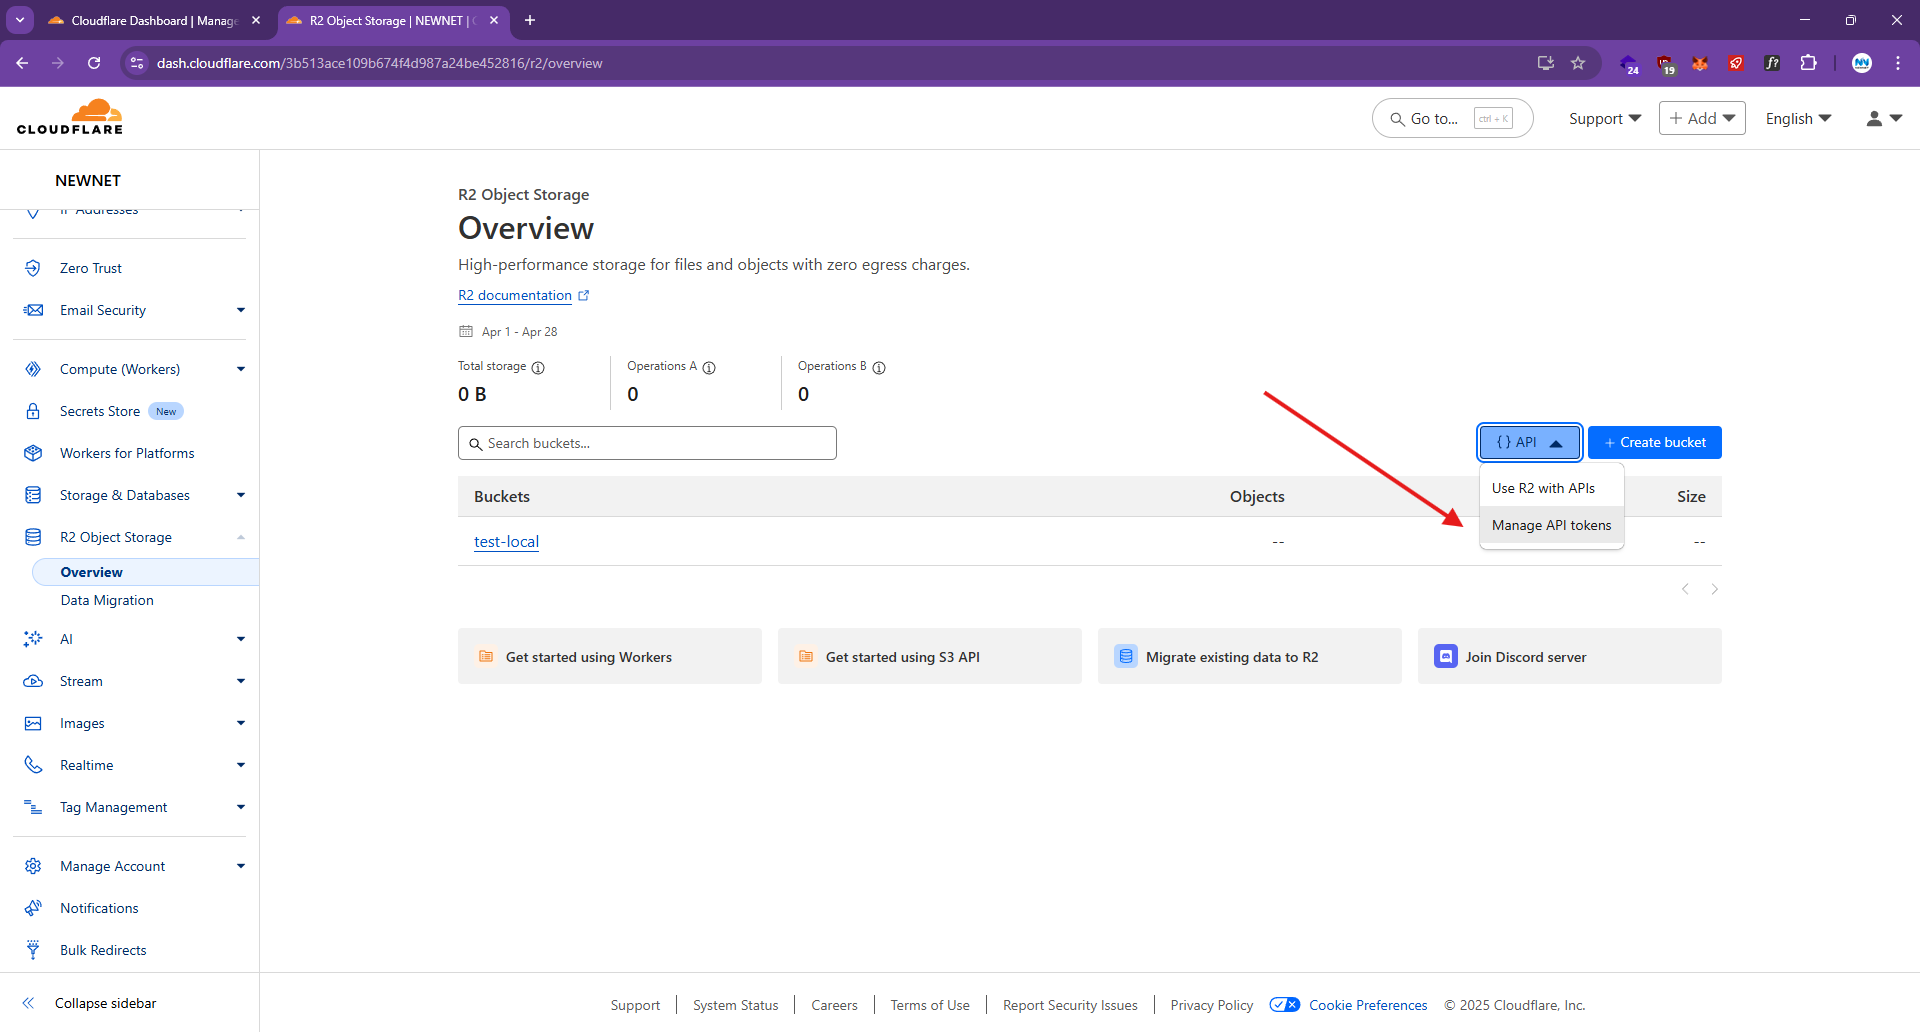Open the browser extensions puzzle icon

(x=1808, y=63)
